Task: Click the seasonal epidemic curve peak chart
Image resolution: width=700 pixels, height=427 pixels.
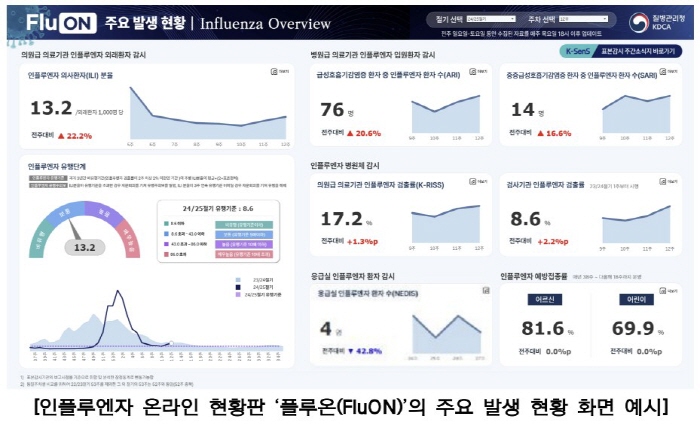Action: (156, 320)
